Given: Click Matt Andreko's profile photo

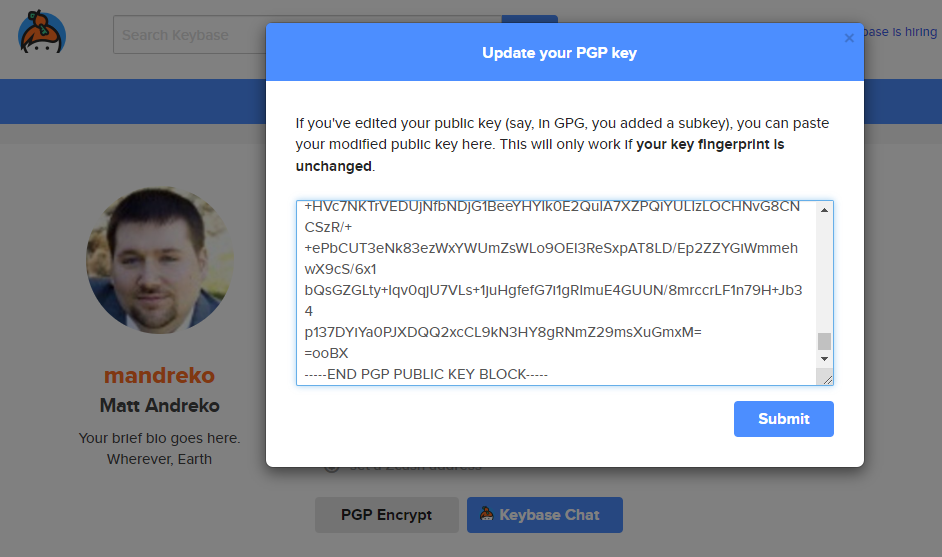Looking at the screenshot, I should [x=160, y=260].
